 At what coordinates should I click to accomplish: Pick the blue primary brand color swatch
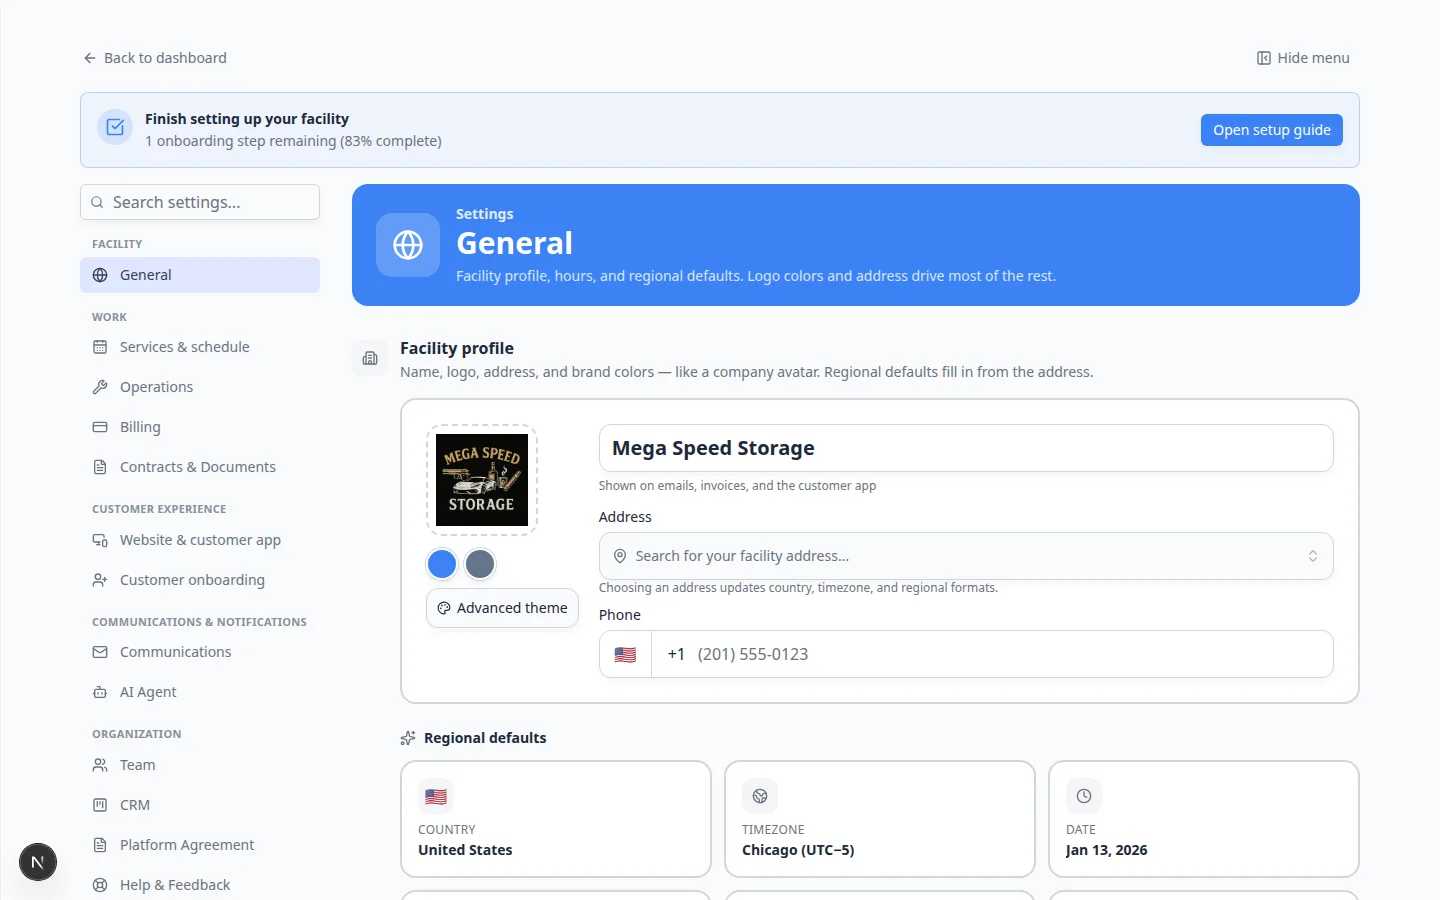pos(442,564)
